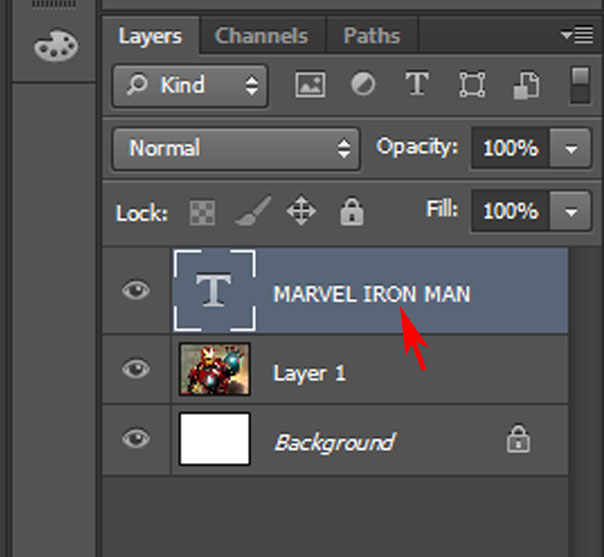Expand the Opacity slider arrow

[571, 149]
